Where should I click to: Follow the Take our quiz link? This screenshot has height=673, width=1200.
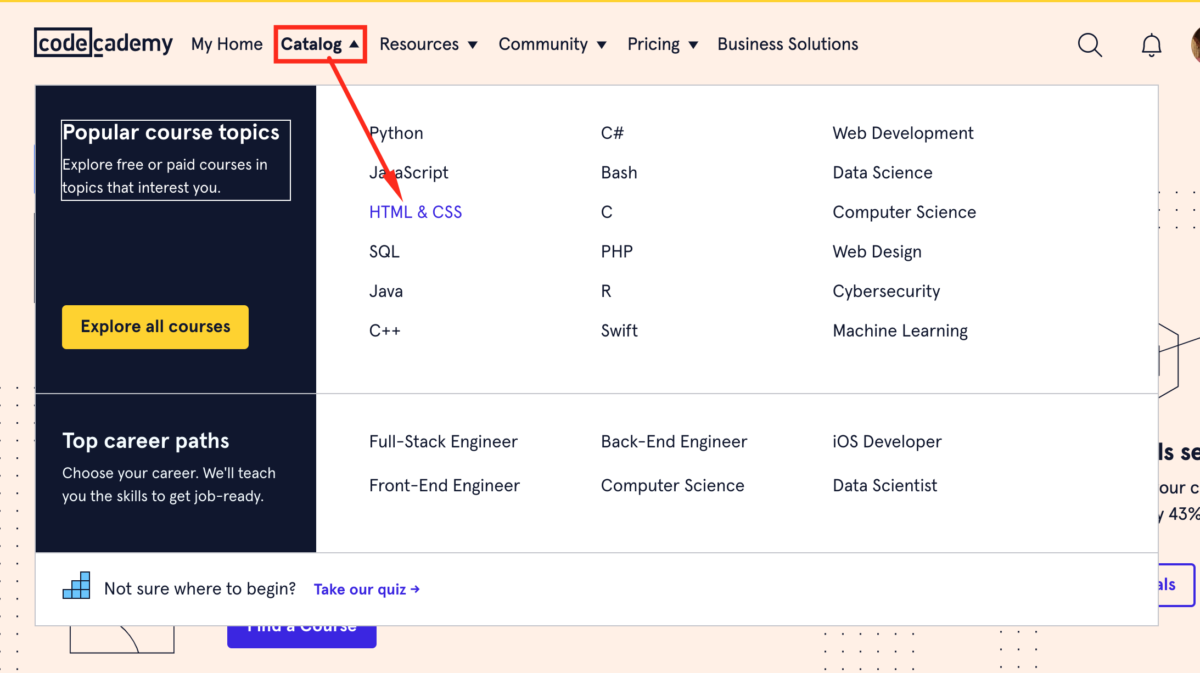[366, 589]
